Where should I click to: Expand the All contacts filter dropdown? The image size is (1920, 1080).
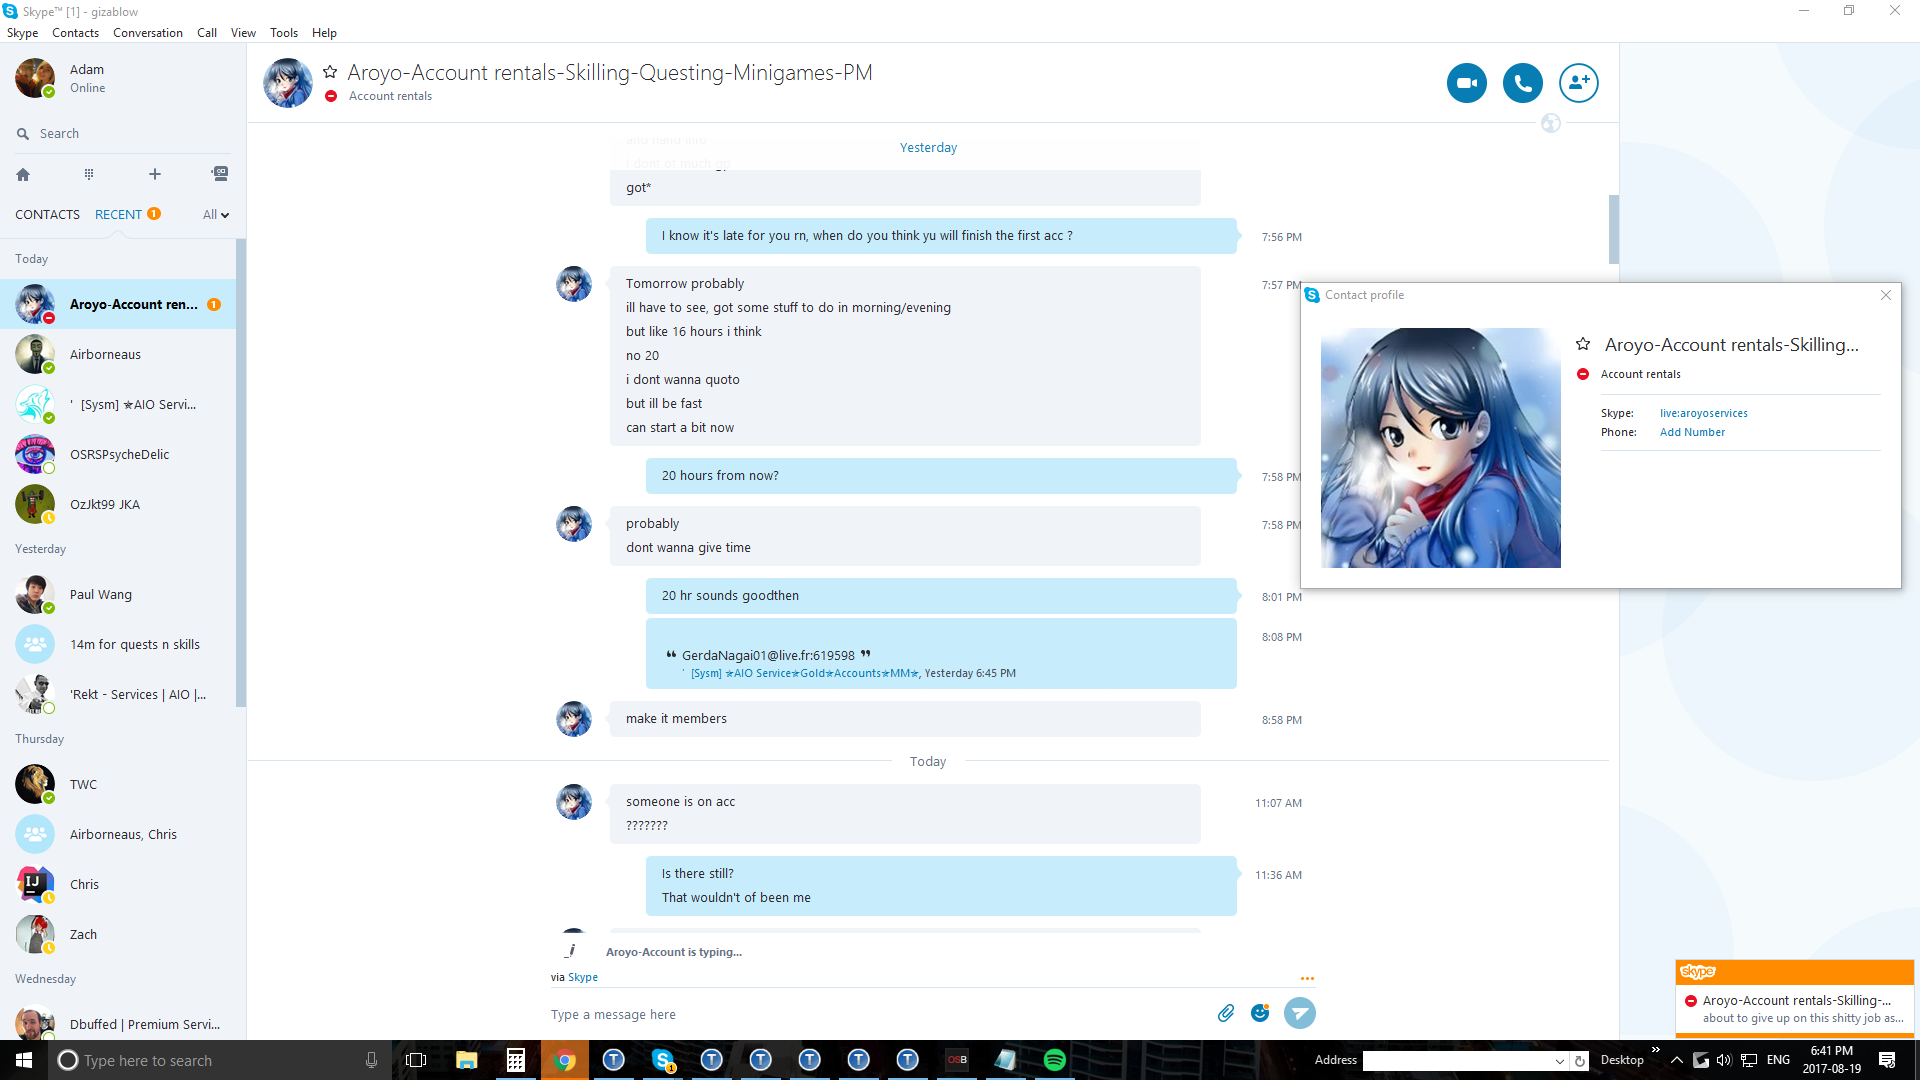(x=216, y=215)
